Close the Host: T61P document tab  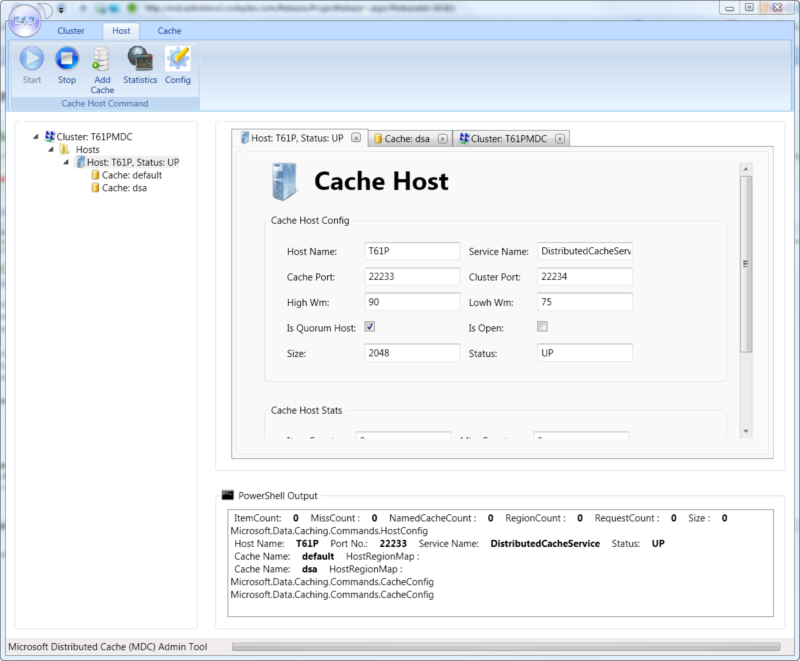[x=356, y=138]
